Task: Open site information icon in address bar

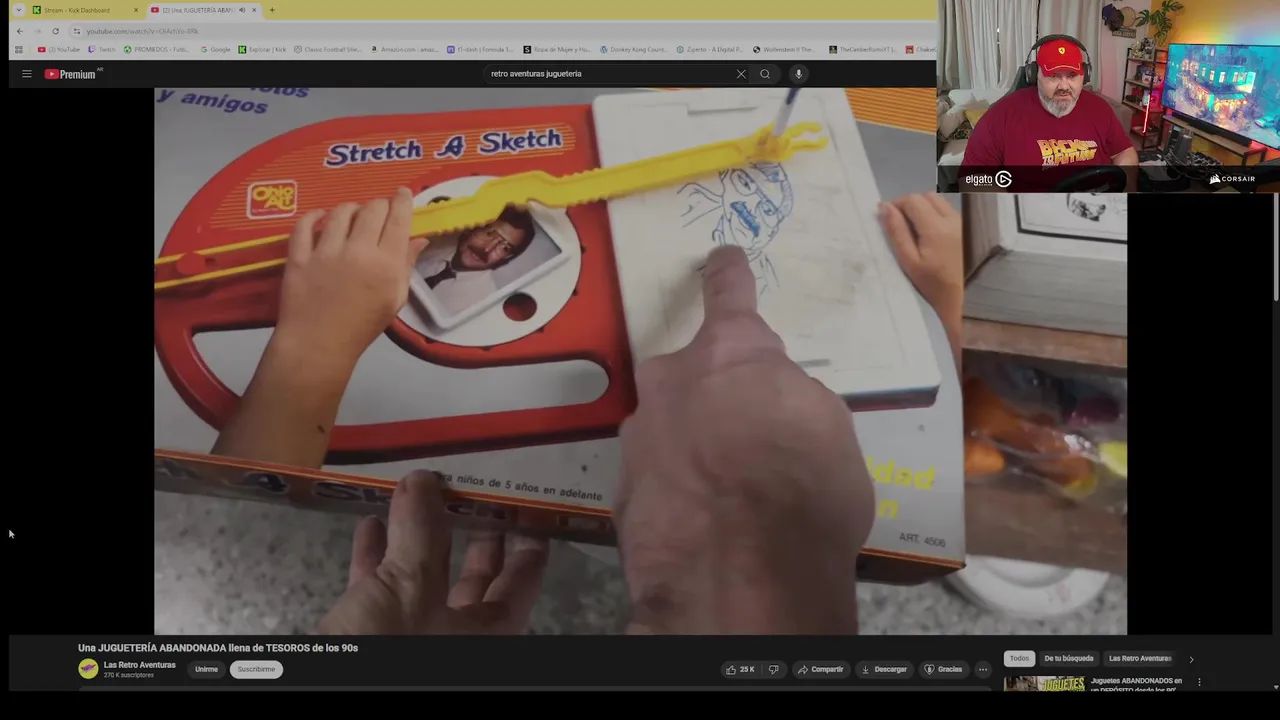Action: point(77,31)
